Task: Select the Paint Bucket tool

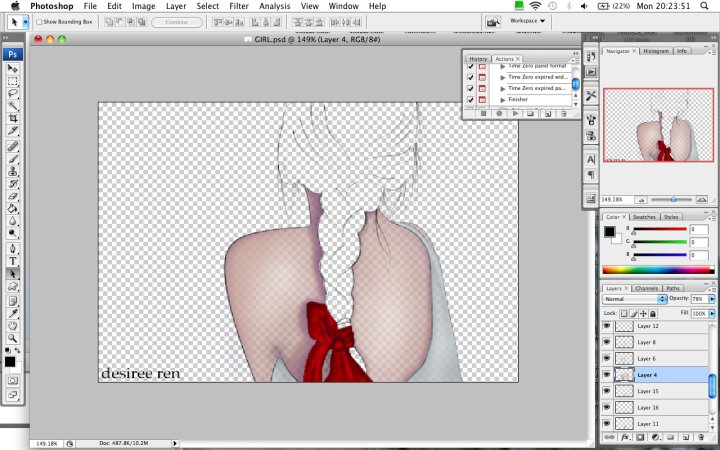Action: 12,208
